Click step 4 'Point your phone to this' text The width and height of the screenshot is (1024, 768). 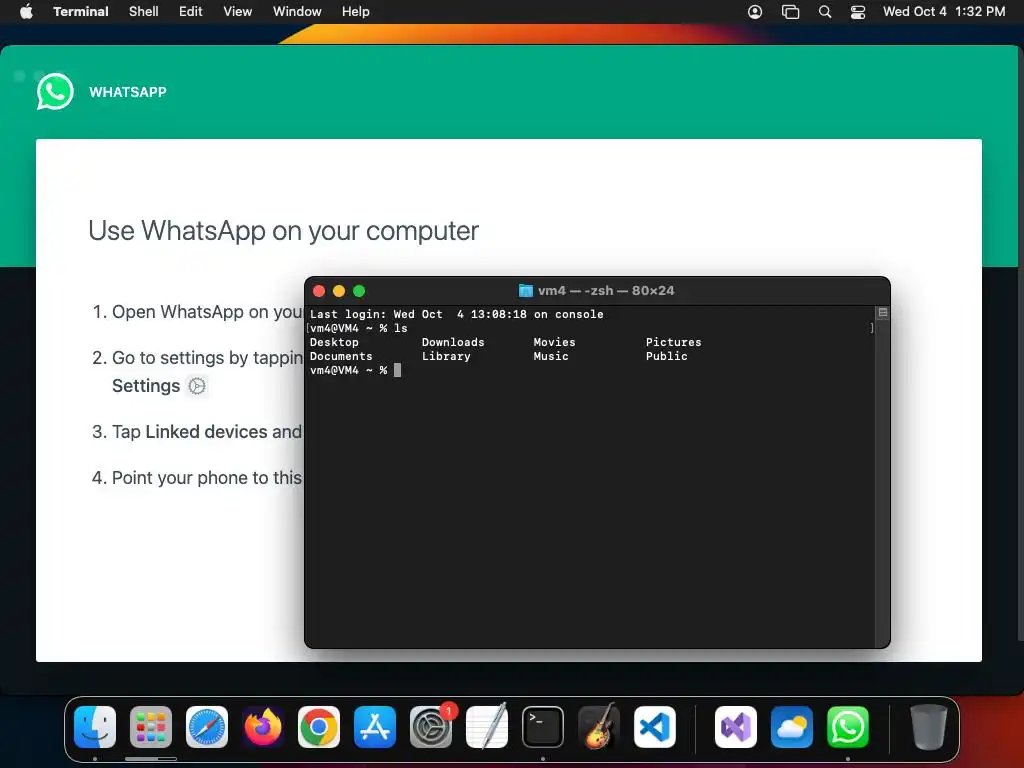click(x=206, y=477)
